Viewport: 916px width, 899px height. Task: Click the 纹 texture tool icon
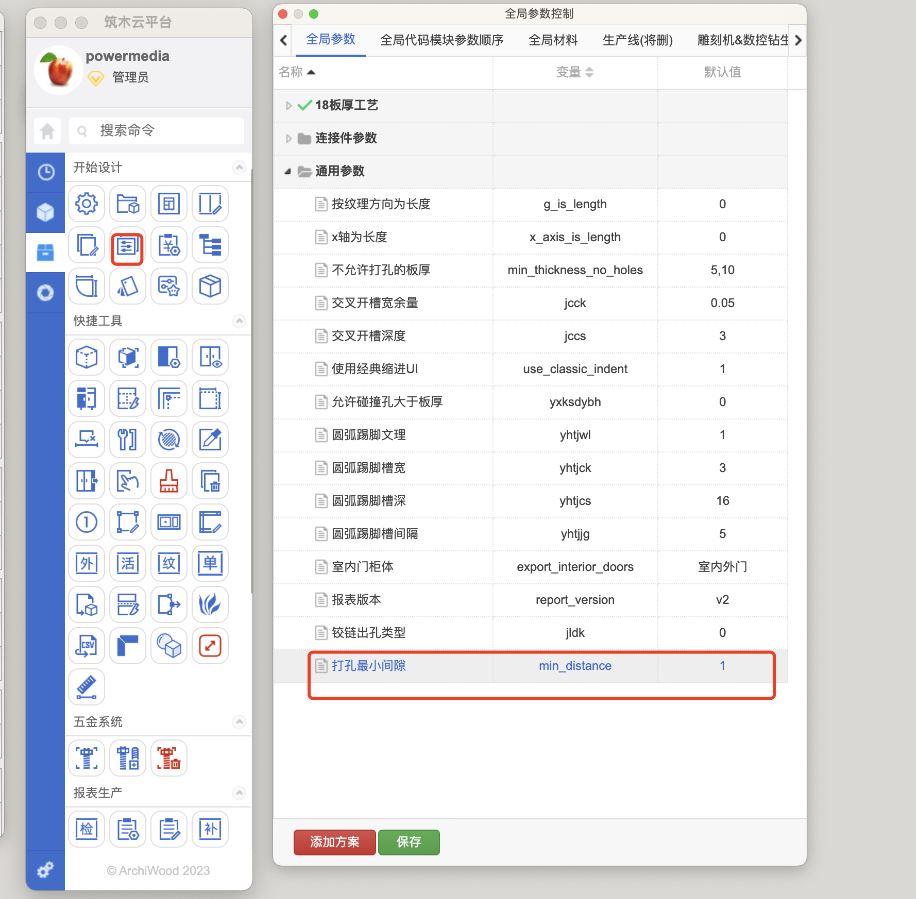coord(168,563)
